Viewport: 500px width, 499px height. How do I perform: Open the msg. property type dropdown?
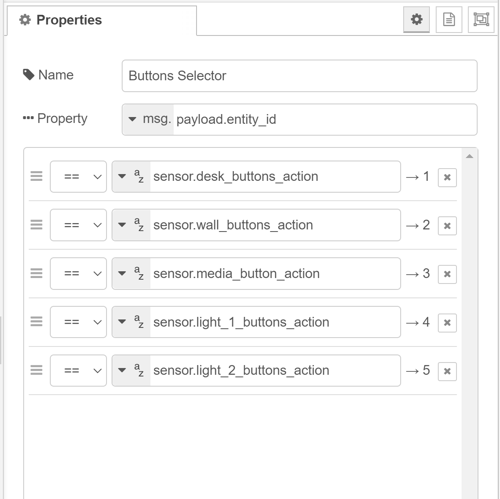(148, 119)
